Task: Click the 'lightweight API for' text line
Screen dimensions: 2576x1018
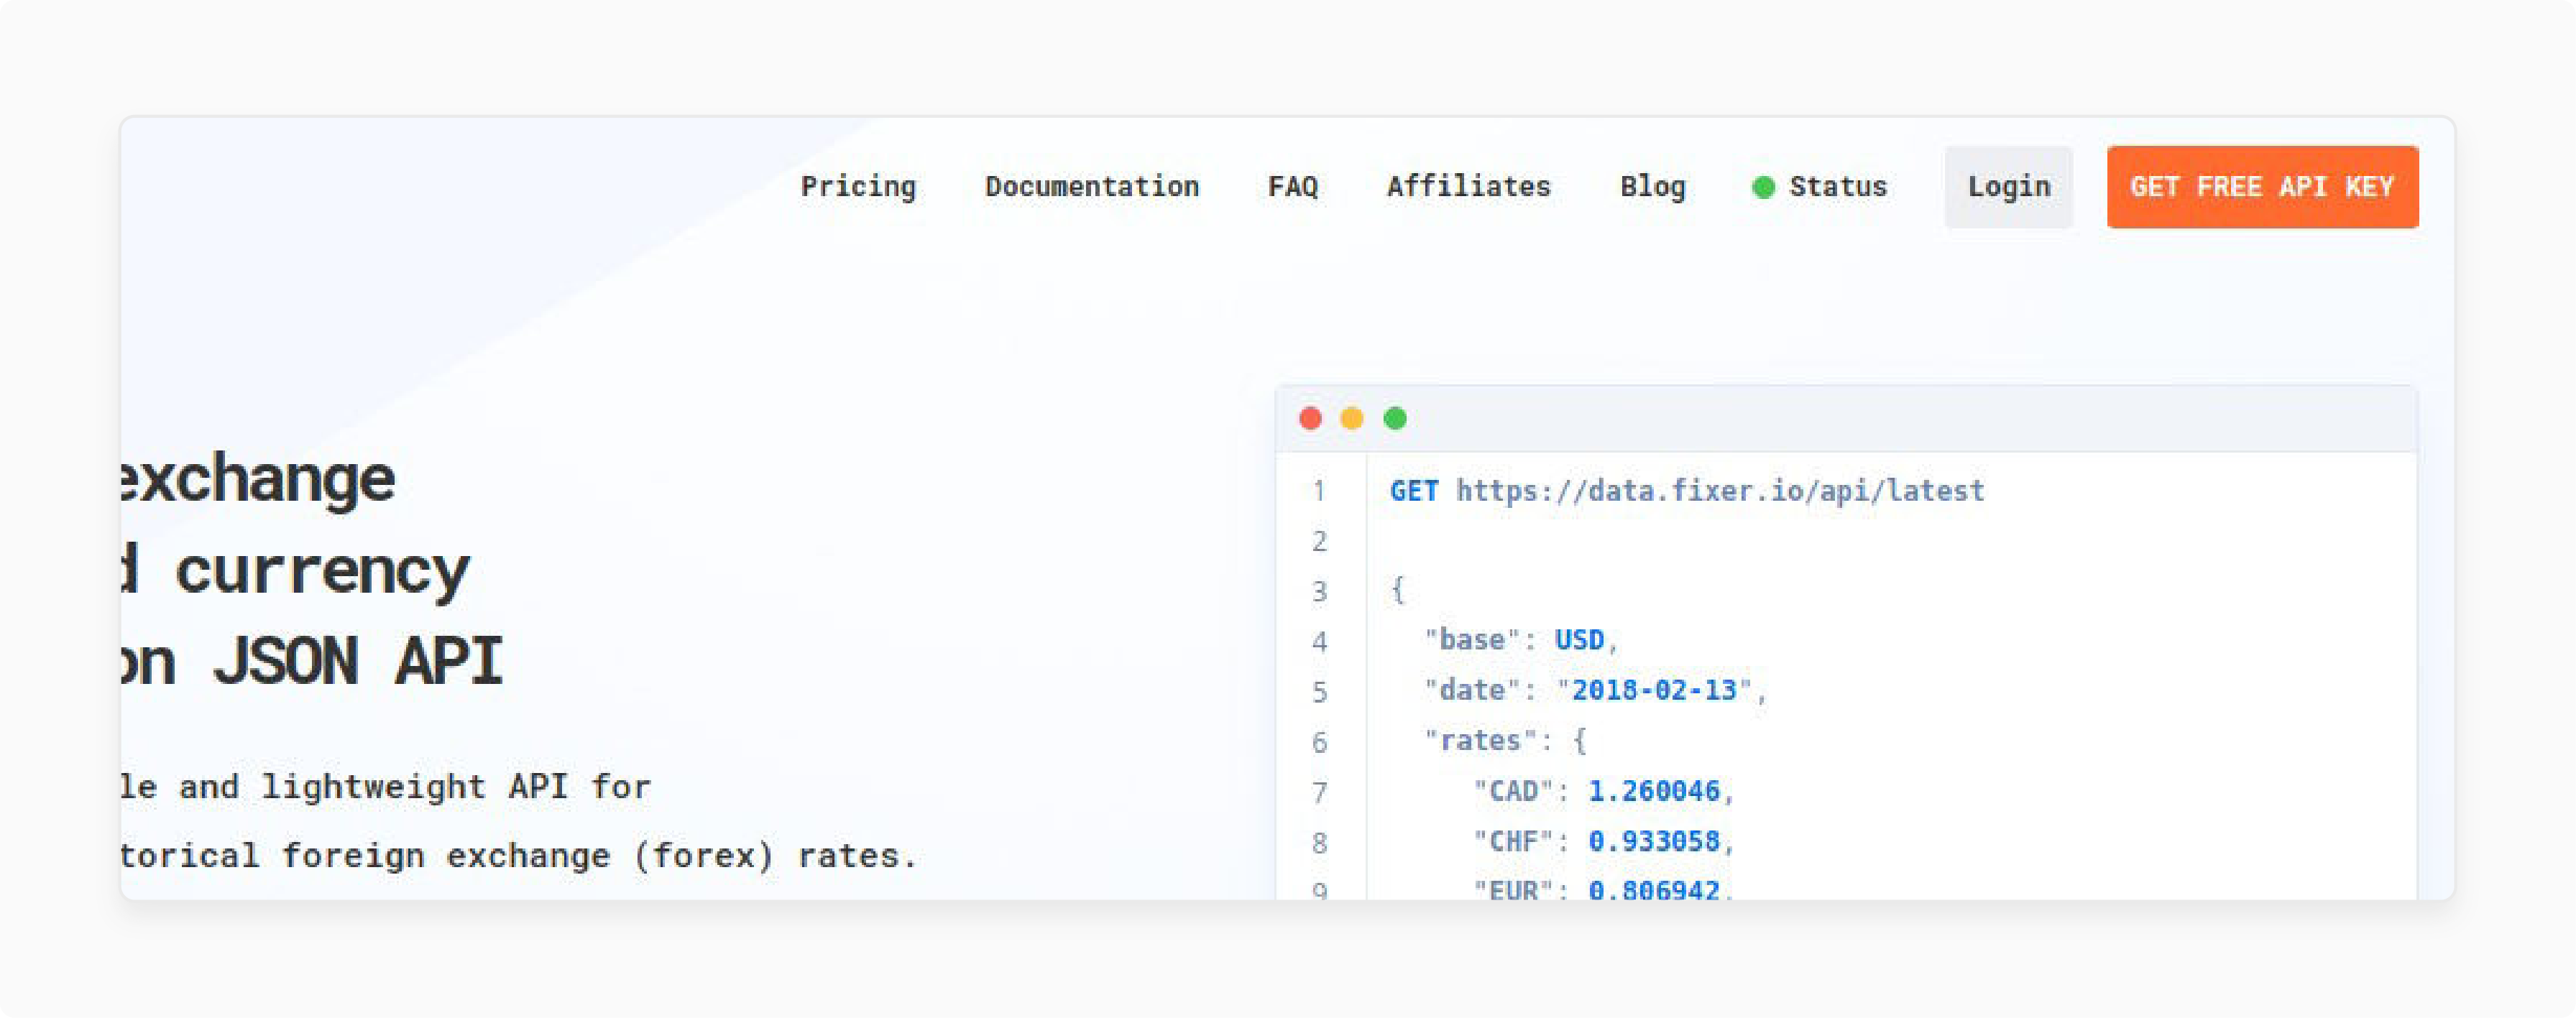Action: [456, 787]
